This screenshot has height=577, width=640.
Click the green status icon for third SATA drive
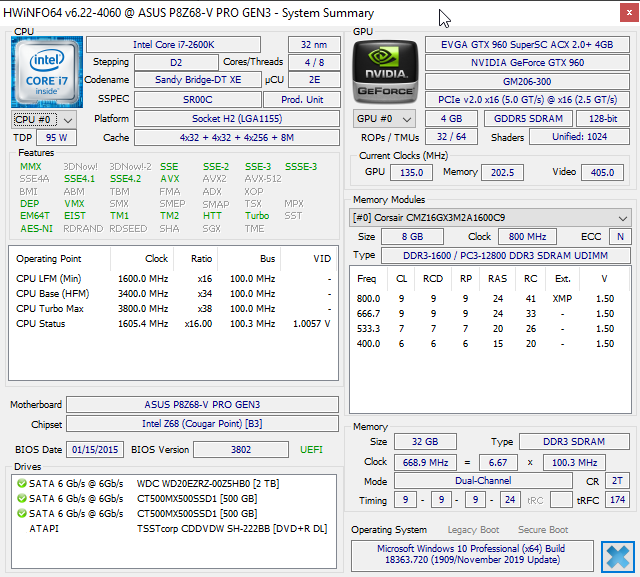(22, 513)
